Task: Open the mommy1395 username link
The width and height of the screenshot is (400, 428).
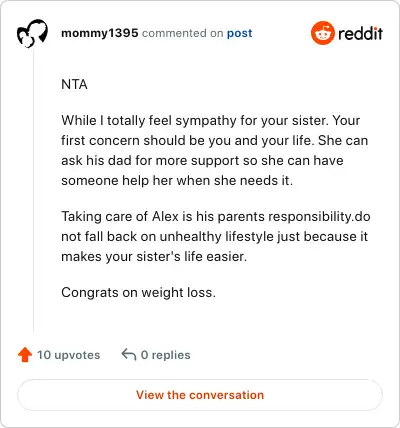Action: (100, 33)
